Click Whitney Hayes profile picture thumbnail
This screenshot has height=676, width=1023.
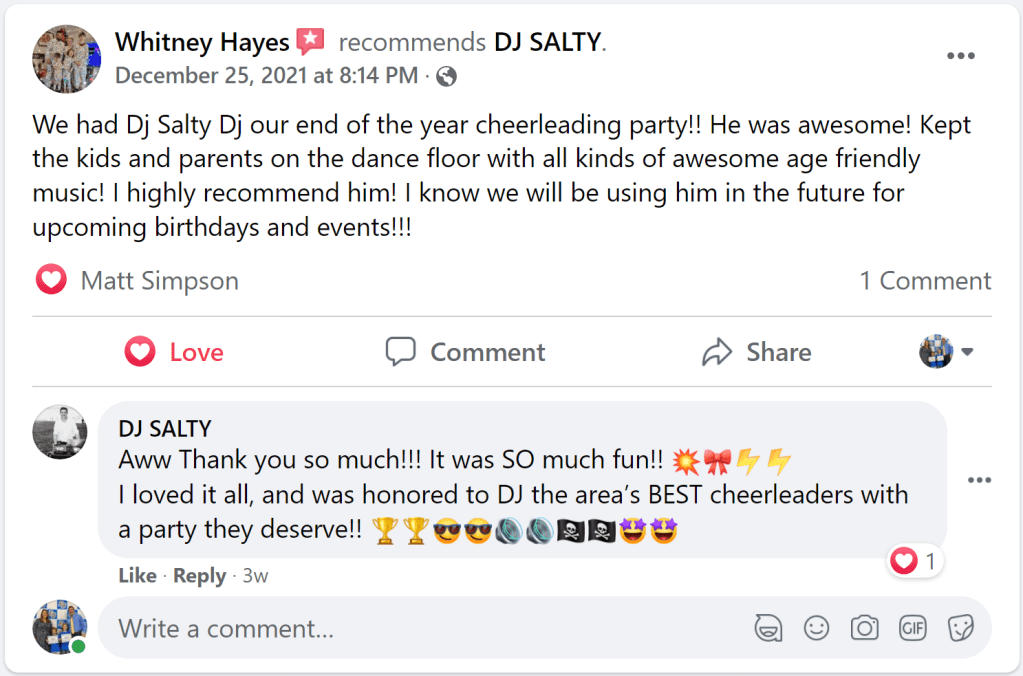(x=67, y=59)
